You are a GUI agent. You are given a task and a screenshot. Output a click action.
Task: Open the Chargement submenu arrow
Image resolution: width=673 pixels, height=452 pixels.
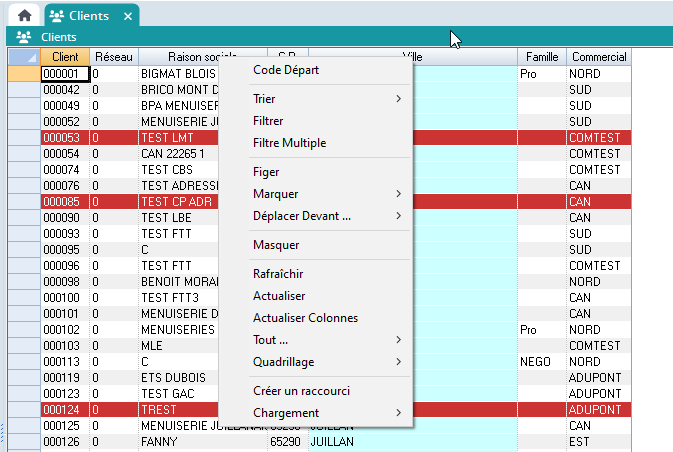[398, 413]
